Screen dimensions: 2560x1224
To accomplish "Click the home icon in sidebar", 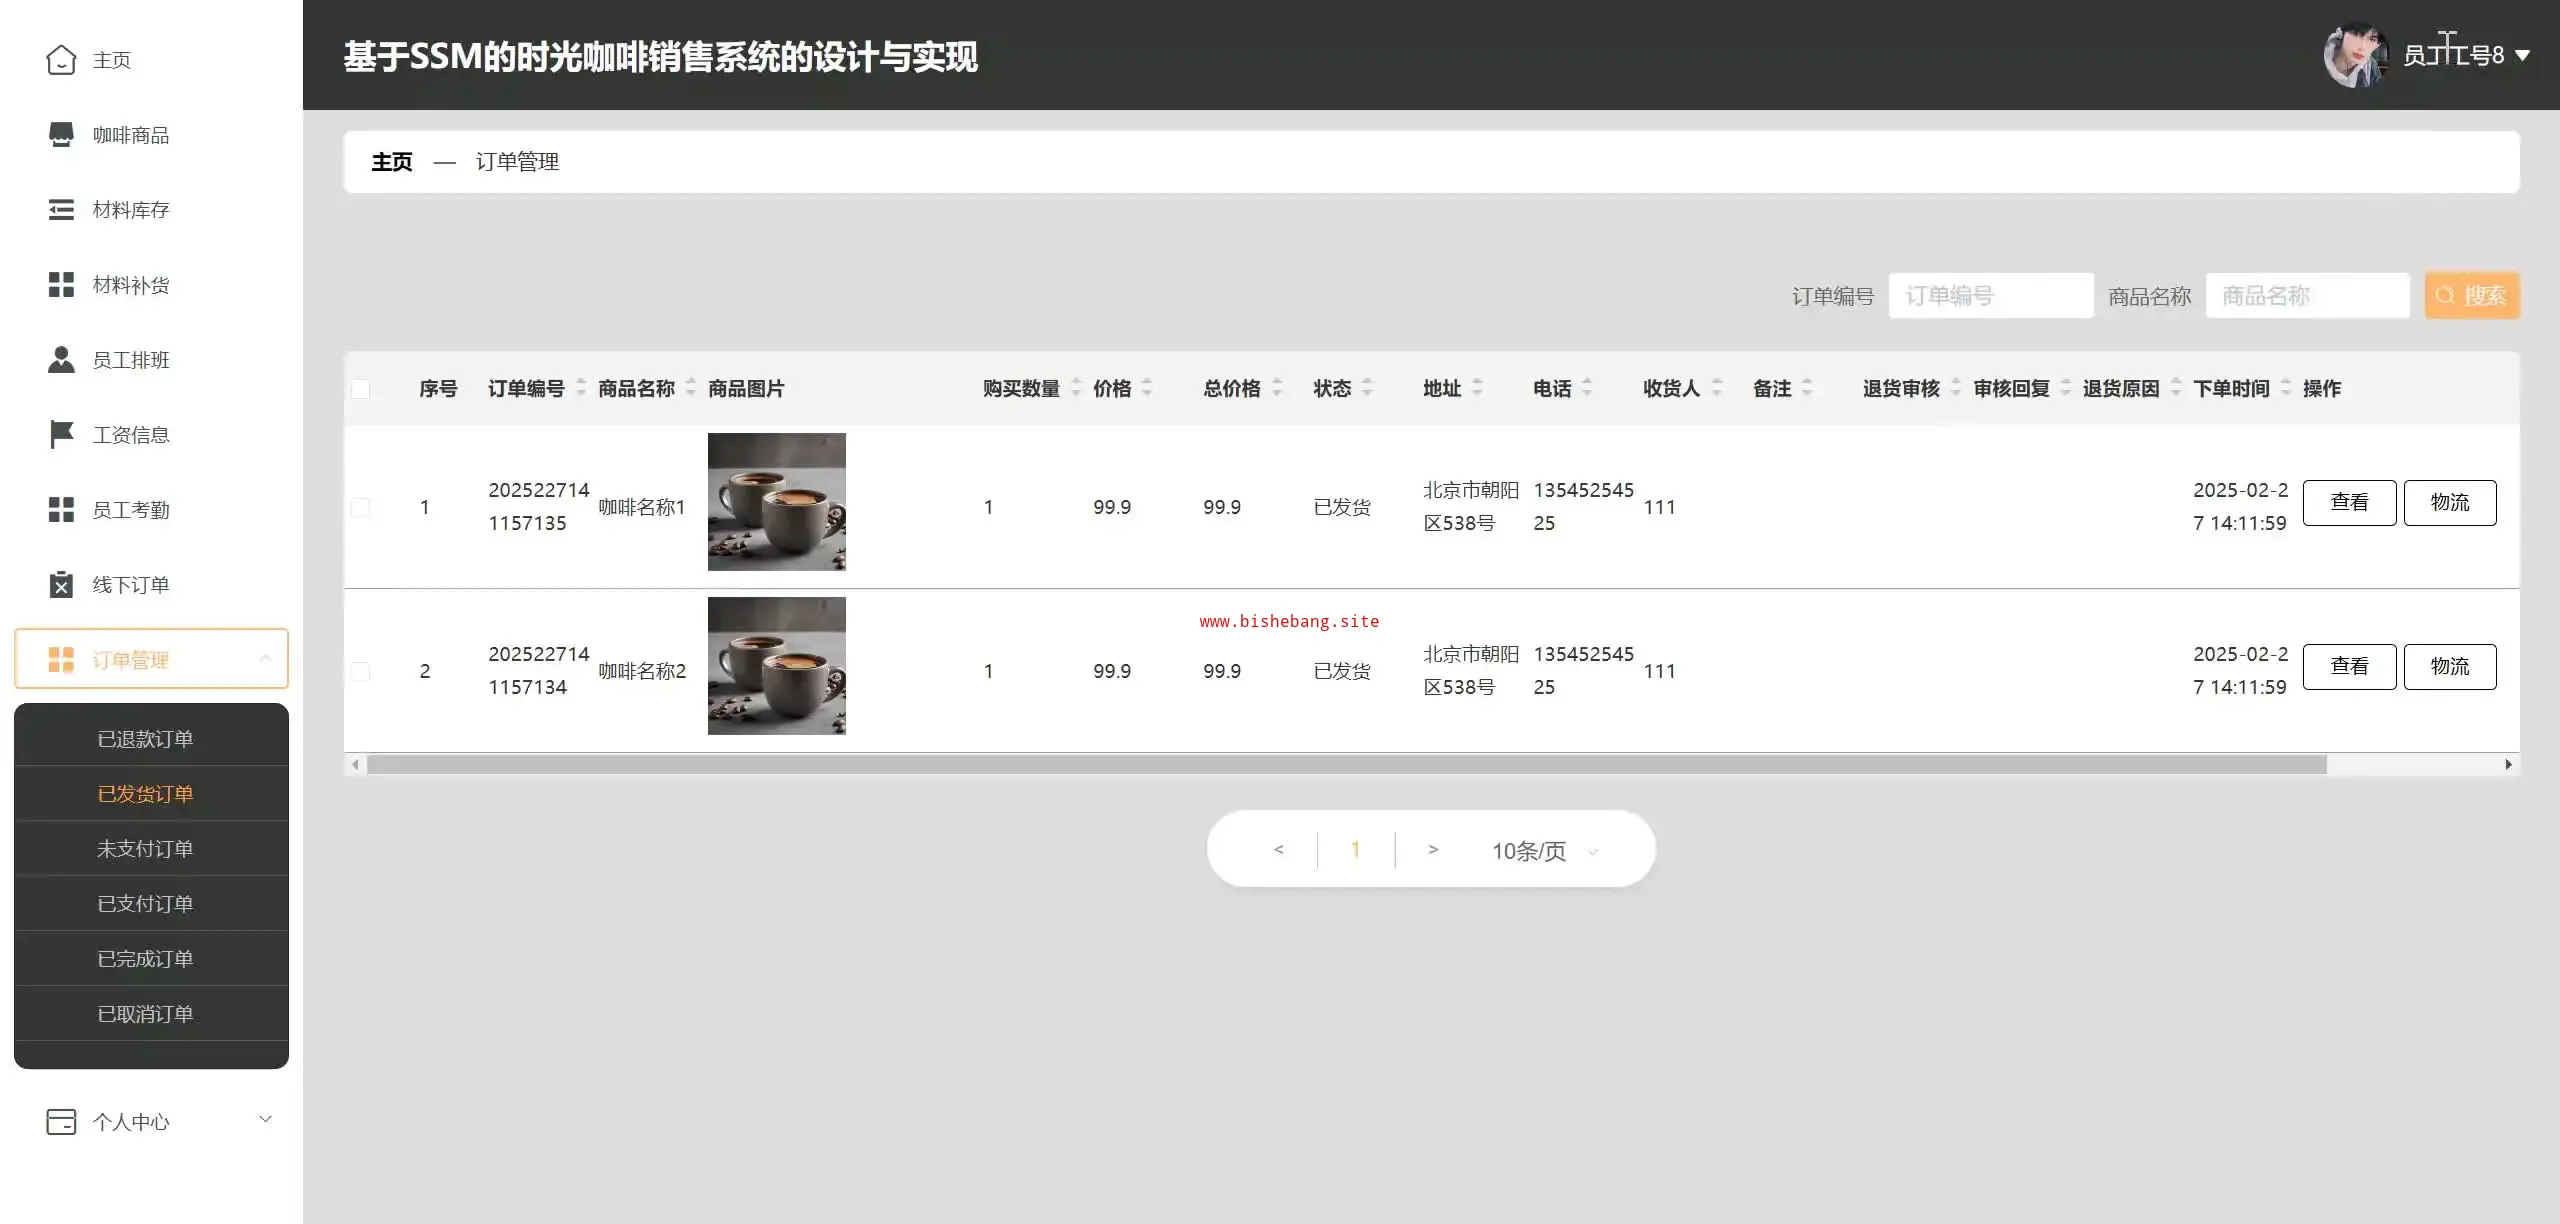I will point(61,60).
